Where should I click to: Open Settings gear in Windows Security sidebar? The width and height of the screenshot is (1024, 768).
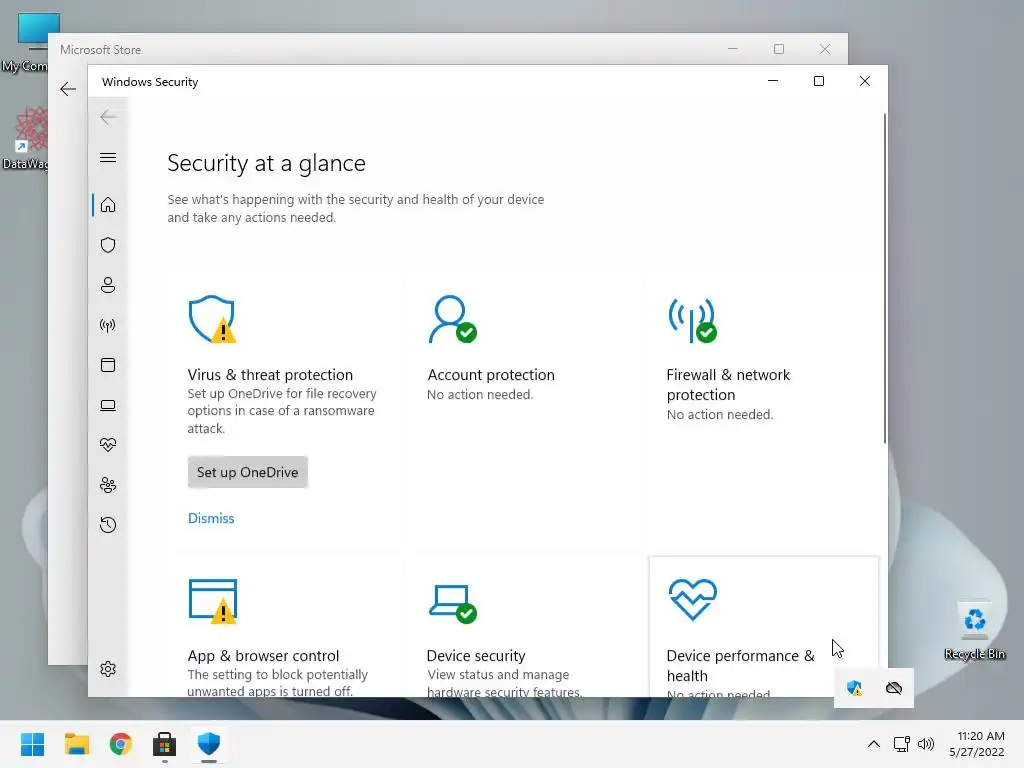pos(108,669)
